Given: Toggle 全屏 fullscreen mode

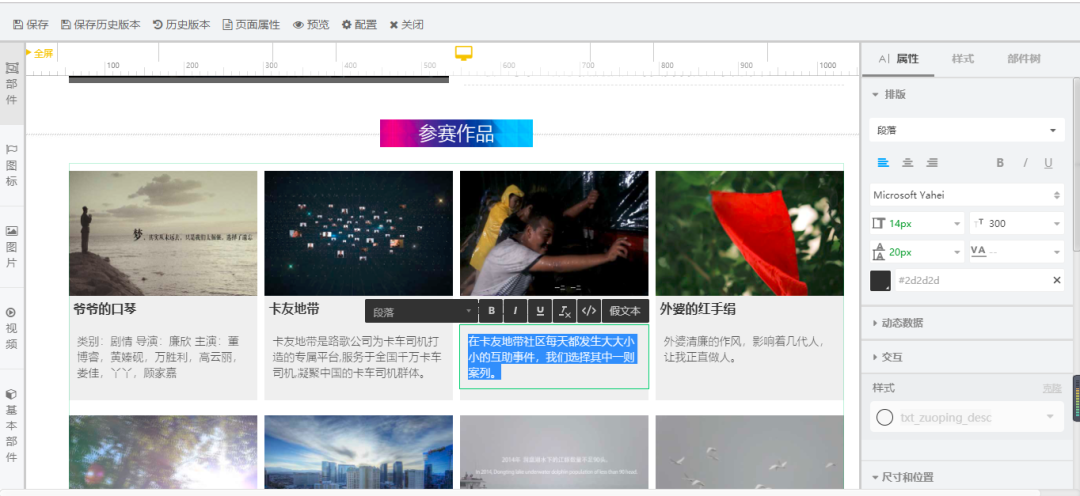Looking at the screenshot, I should pos(40,53).
